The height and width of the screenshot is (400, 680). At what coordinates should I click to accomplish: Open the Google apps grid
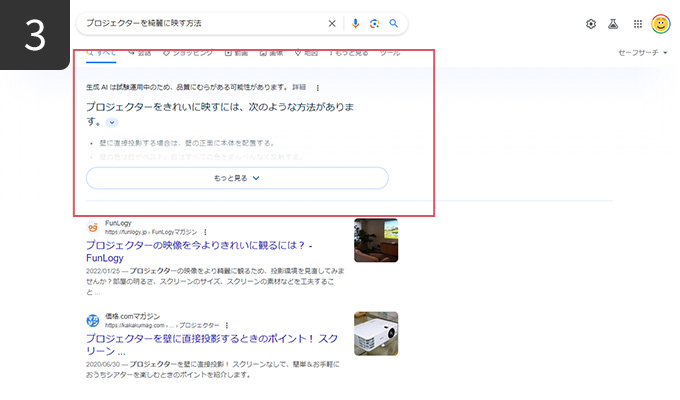(637, 24)
